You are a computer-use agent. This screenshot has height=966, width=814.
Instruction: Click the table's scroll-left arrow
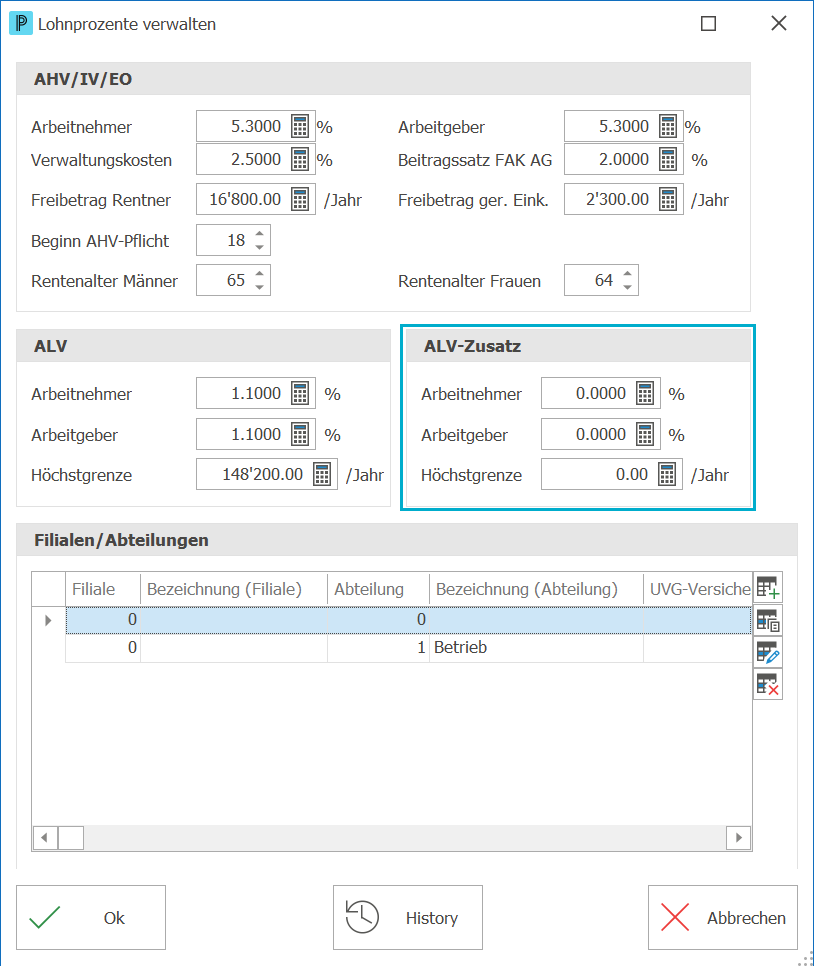pyautogui.click(x=44, y=838)
